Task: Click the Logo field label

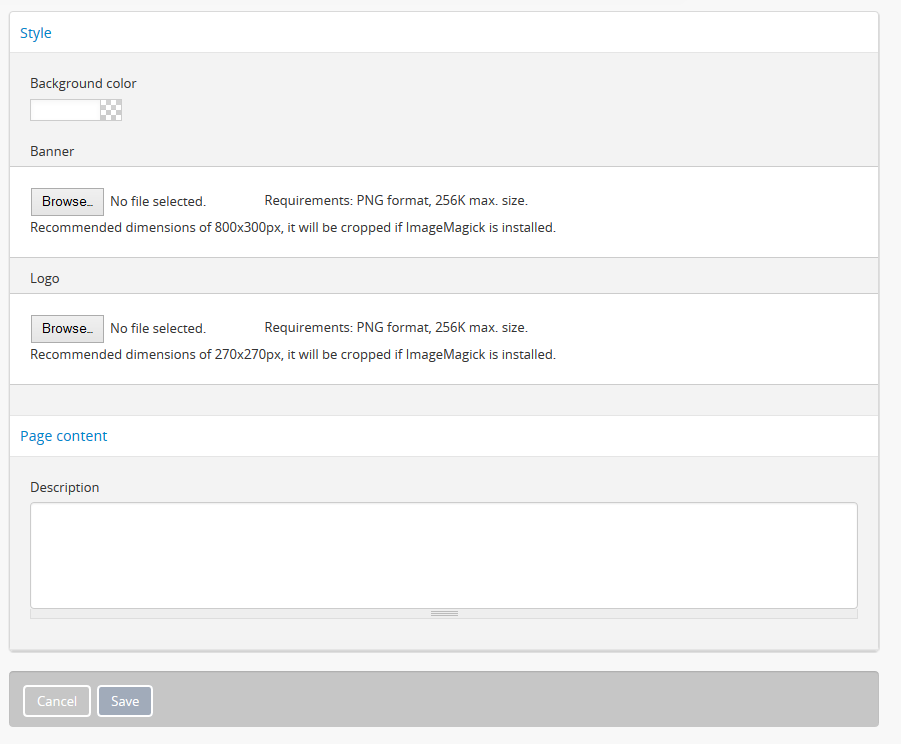Action: [x=45, y=279]
